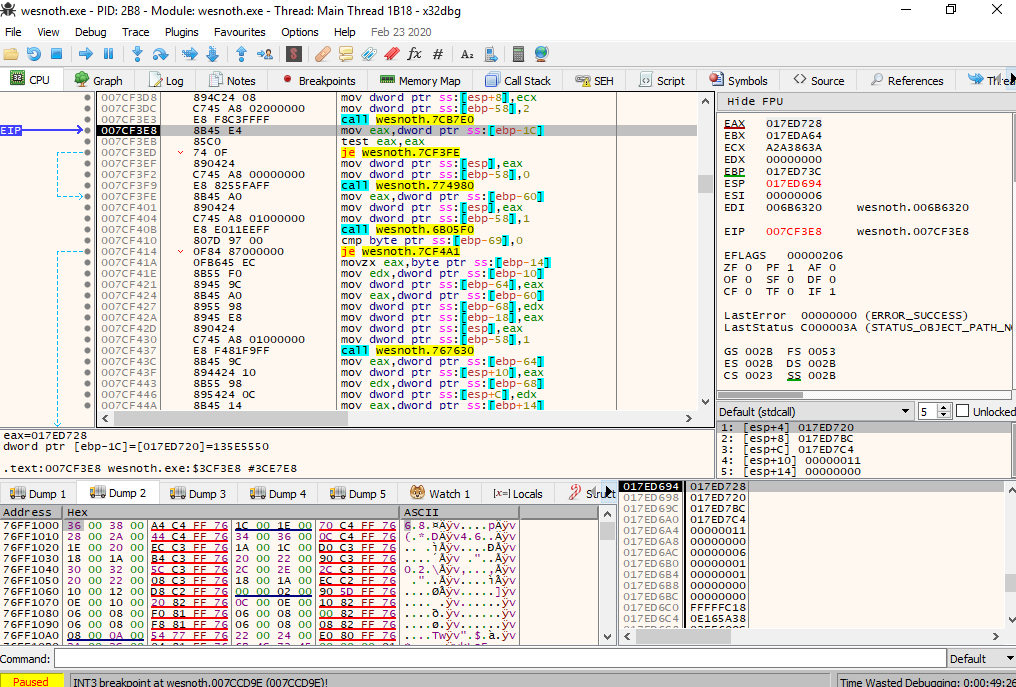Viewport: 1016px width, 687px height.
Task: Click the Step Into icon
Action: pos(137,54)
